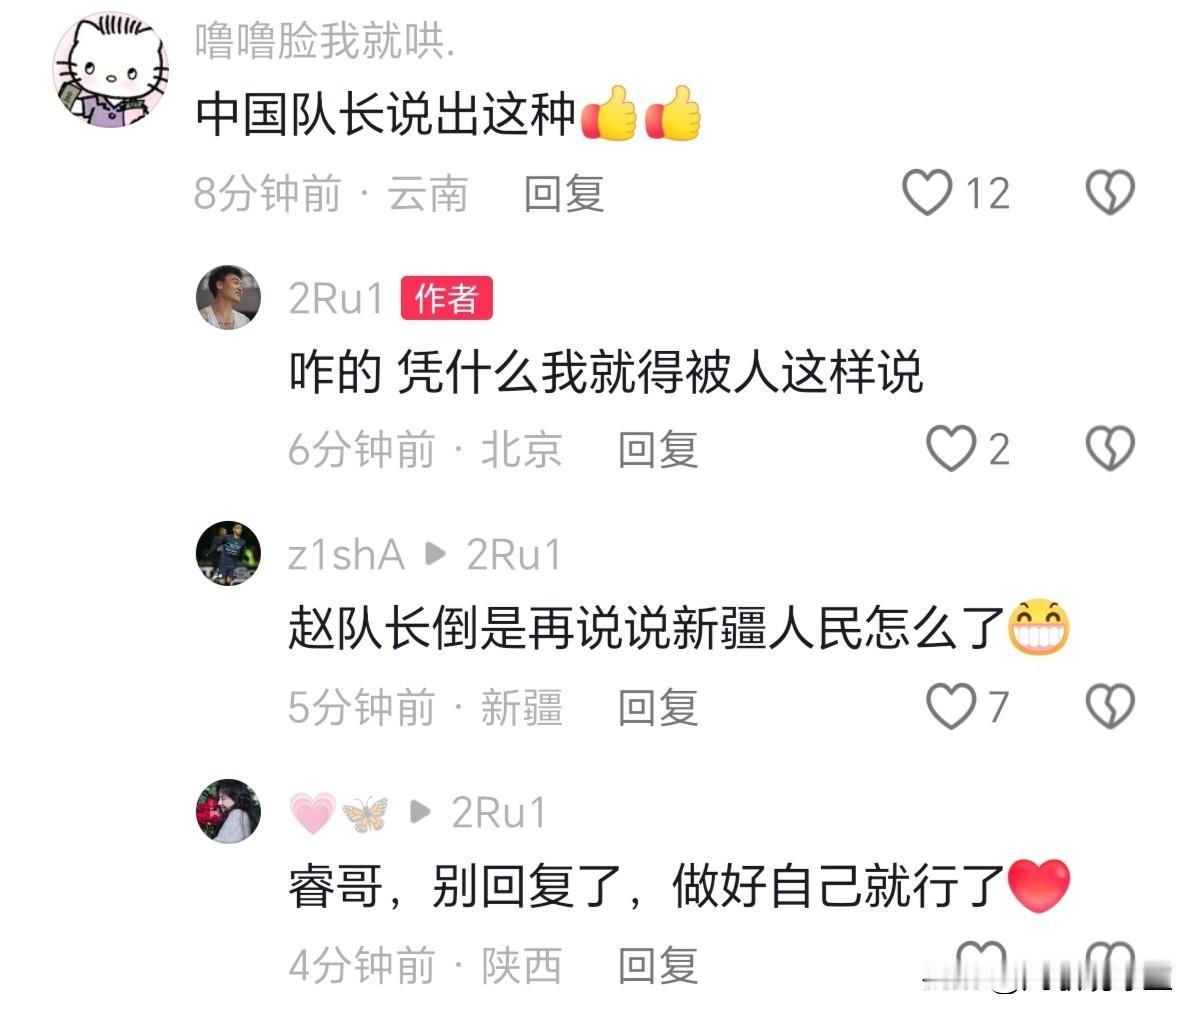Reply to the Shaanxi comment
The height and width of the screenshot is (1018, 1199).
point(658,964)
